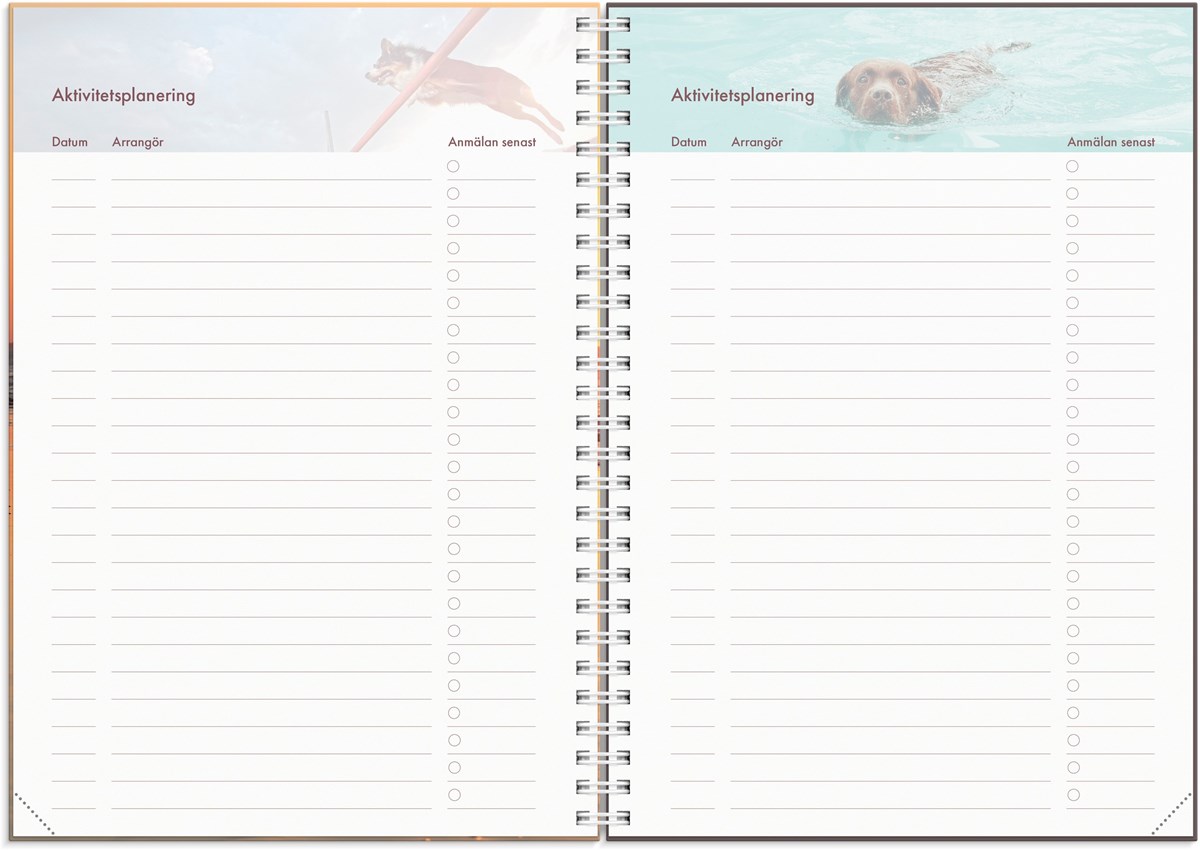The image size is (1200, 850).
Task: Click Anmälan senast header on right page
Action: 1111,142
